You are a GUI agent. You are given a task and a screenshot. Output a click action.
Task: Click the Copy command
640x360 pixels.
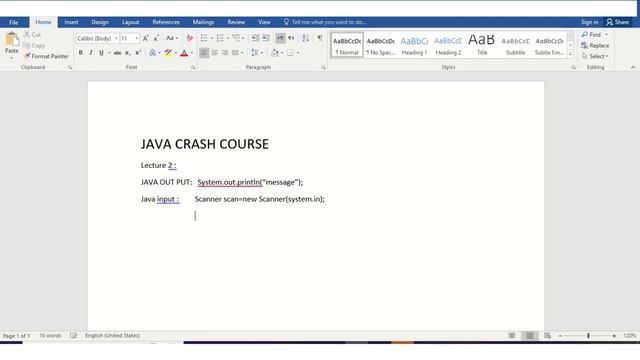coord(34,45)
